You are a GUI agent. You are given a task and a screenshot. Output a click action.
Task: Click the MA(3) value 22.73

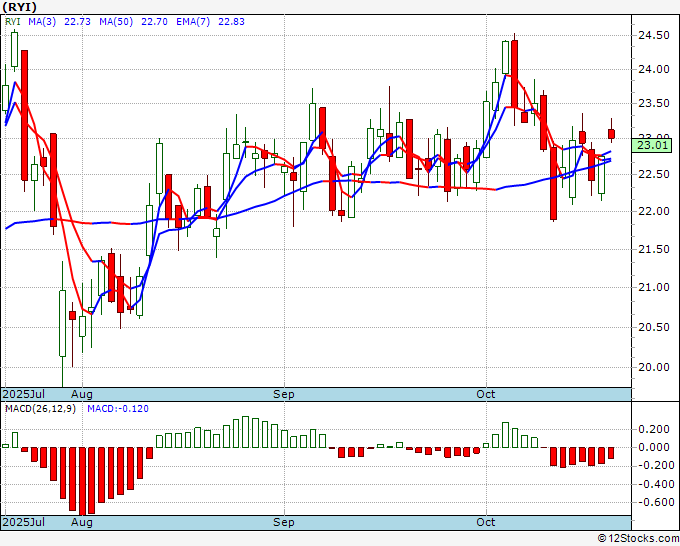coord(77,22)
